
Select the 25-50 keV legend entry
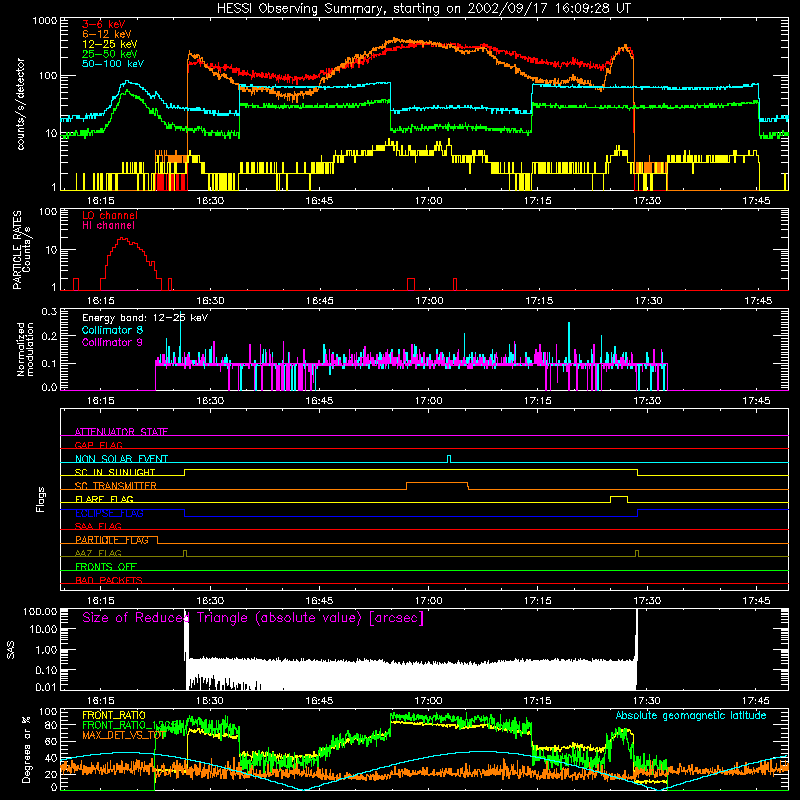(x=110, y=54)
